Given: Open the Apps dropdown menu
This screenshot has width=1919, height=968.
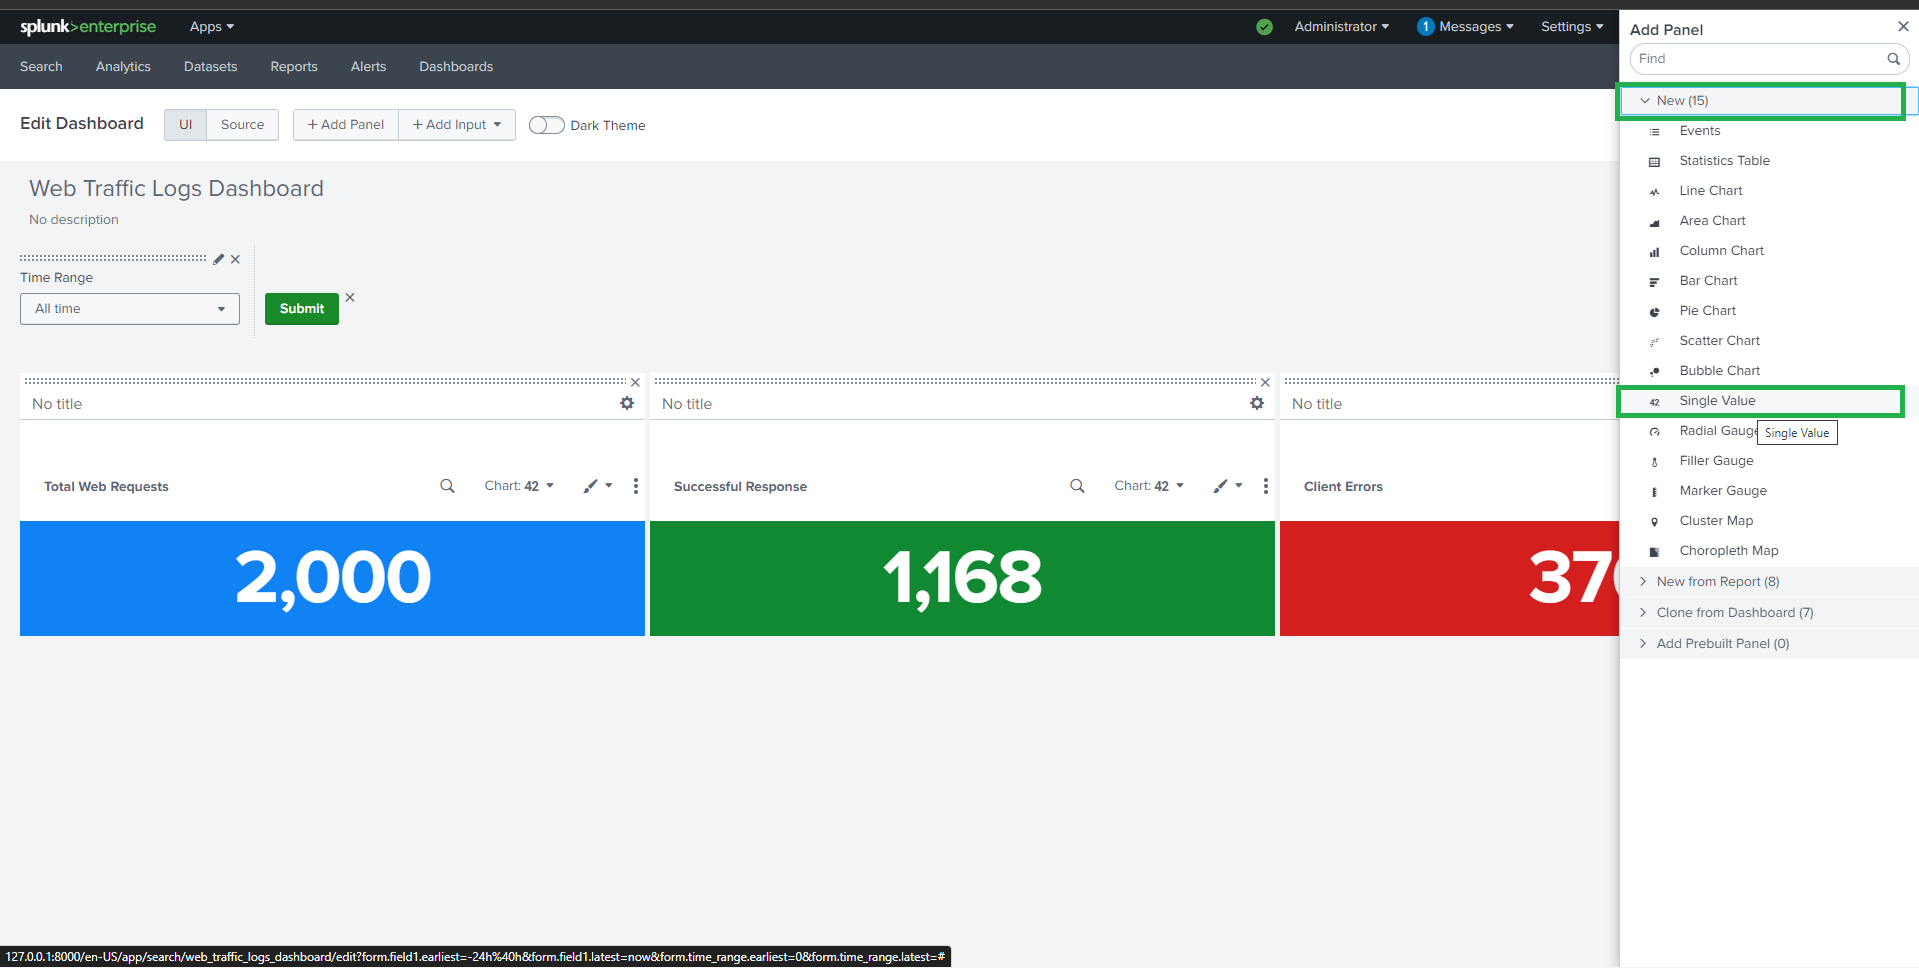Looking at the screenshot, I should click(211, 27).
